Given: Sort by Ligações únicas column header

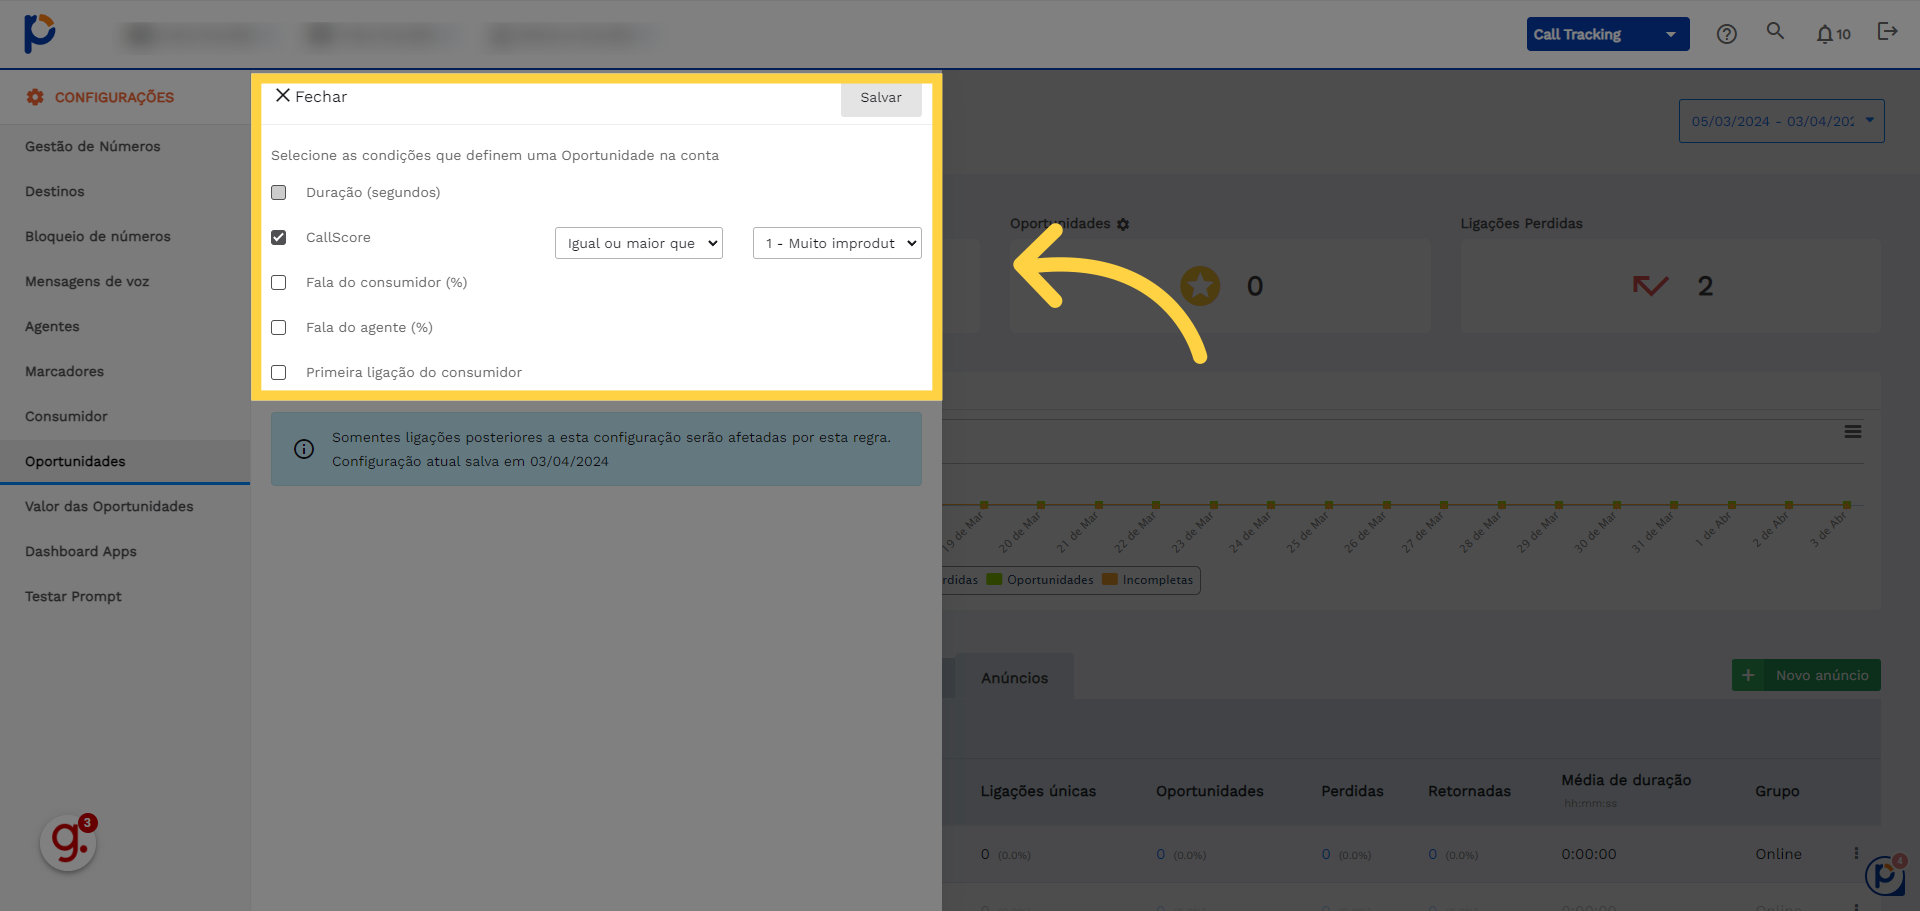Looking at the screenshot, I should pyautogui.click(x=1038, y=791).
